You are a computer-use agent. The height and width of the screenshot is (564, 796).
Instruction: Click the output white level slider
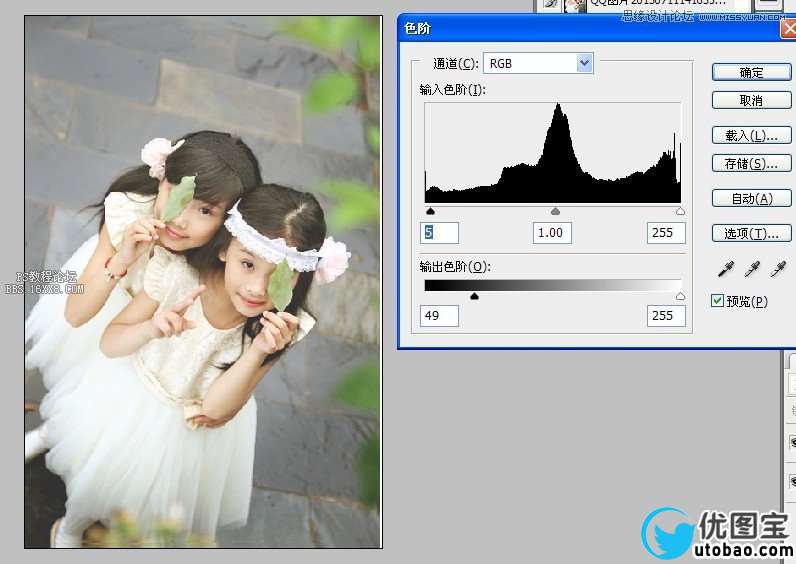click(680, 295)
